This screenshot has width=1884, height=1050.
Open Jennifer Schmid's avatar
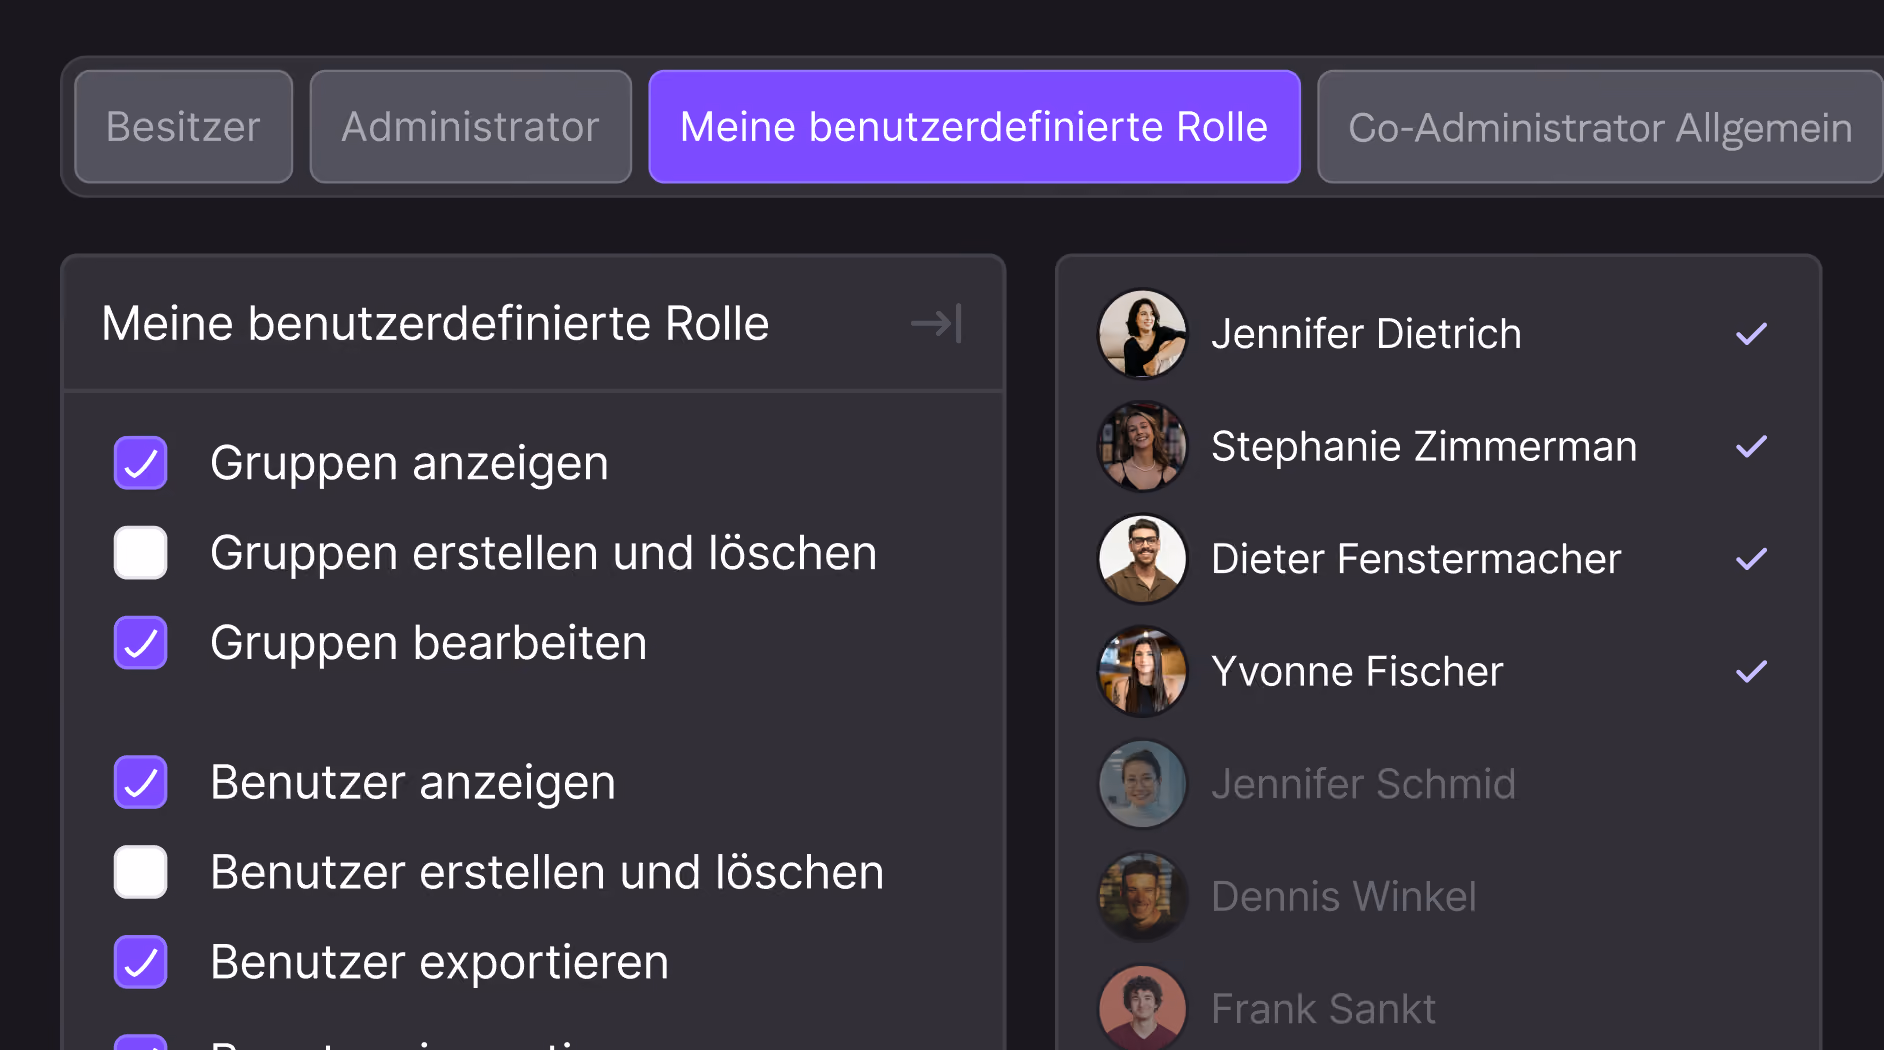1142,784
